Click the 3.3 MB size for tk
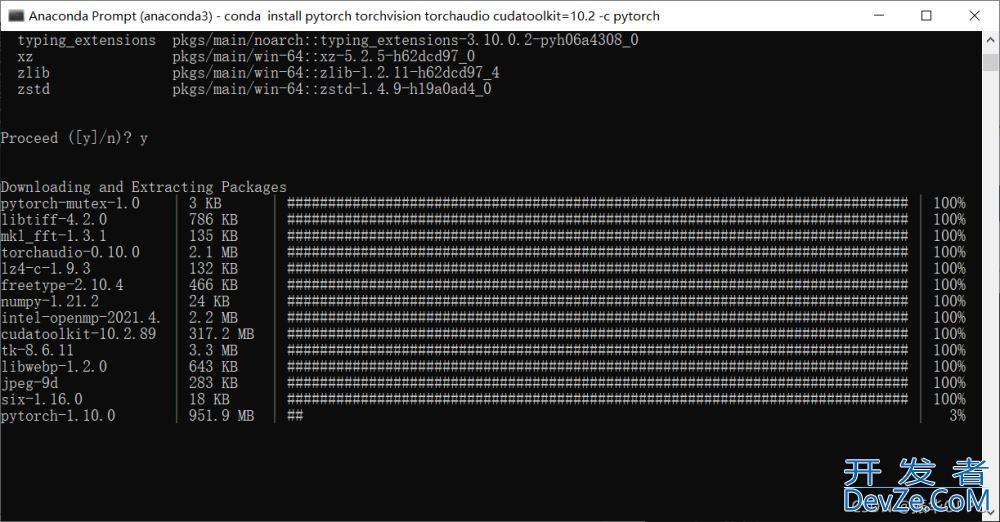 [x=213, y=350]
